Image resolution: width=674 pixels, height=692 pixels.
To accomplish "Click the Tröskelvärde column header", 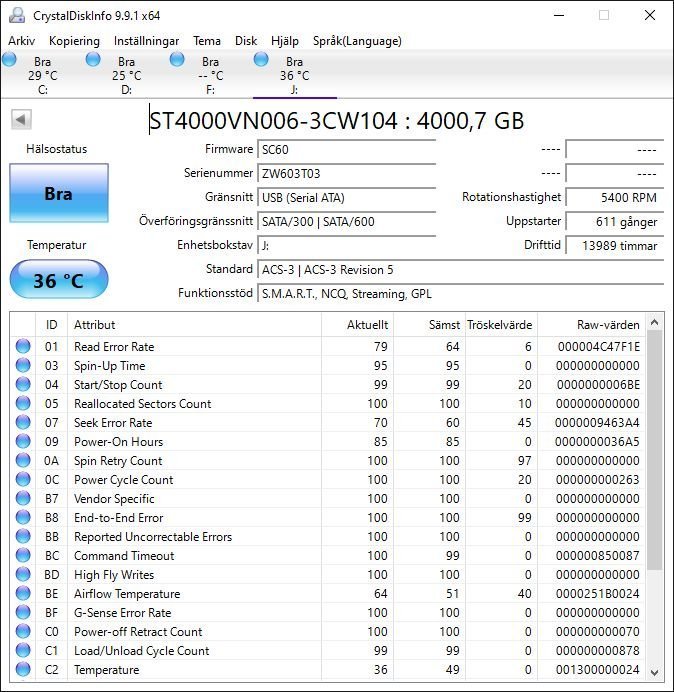I will point(500,325).
